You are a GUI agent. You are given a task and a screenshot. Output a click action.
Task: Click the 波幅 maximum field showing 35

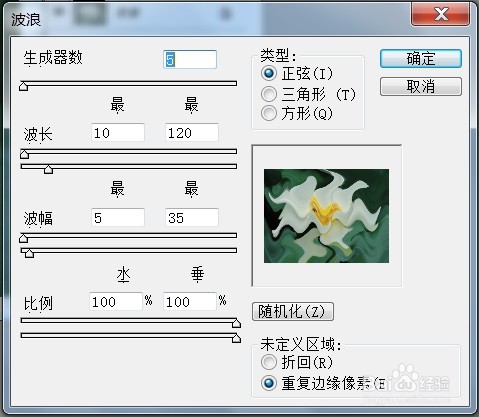(x=192, y=218)
